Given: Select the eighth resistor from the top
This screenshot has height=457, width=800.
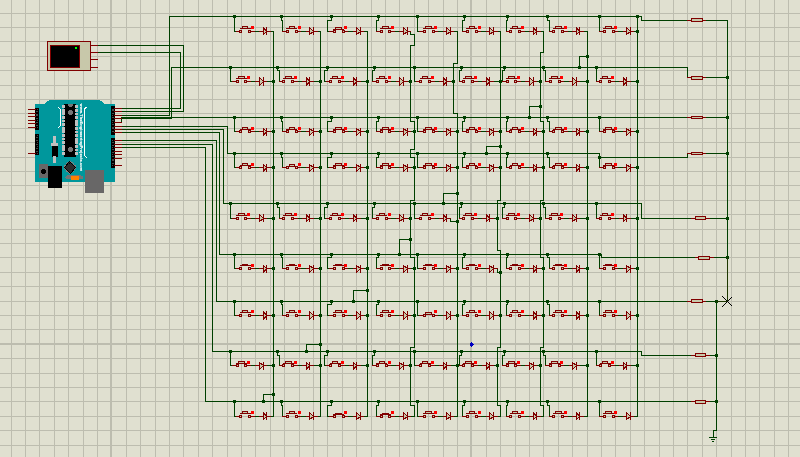Looking at the screenshot, I should click(x=701, y=354).
